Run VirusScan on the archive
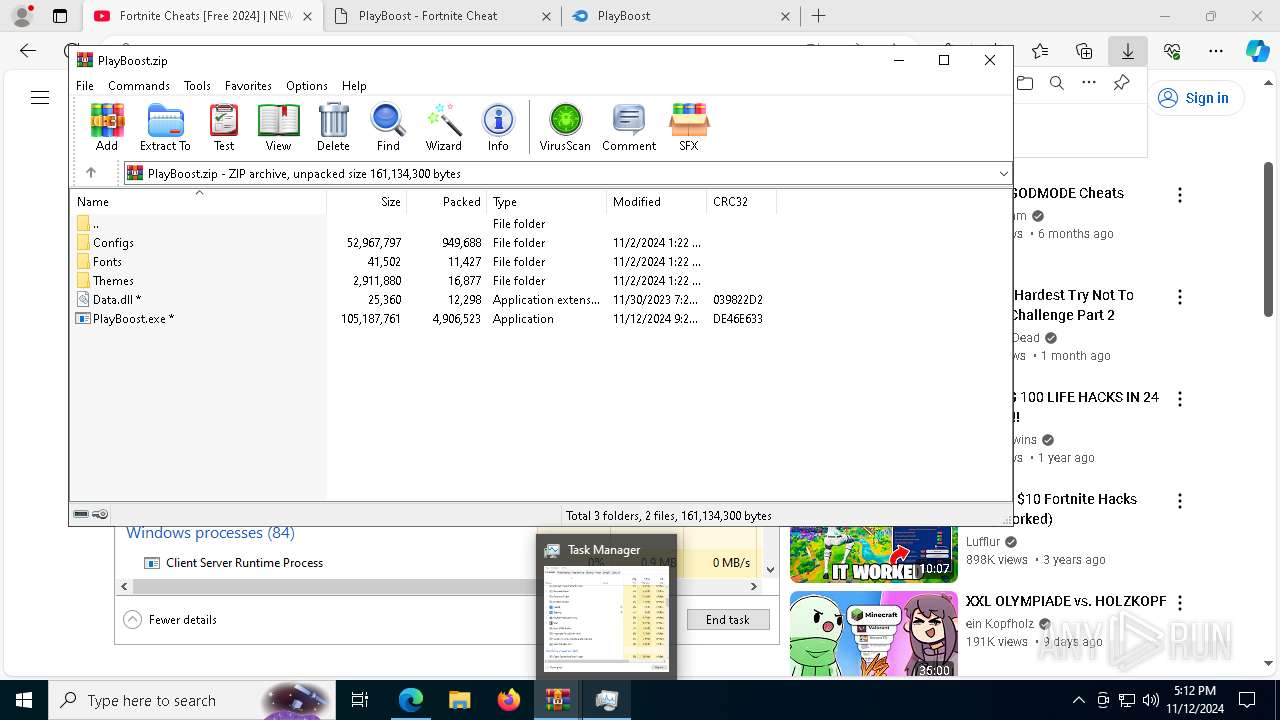The height and width of the screenshot is (720, 1280). [565, 127]
